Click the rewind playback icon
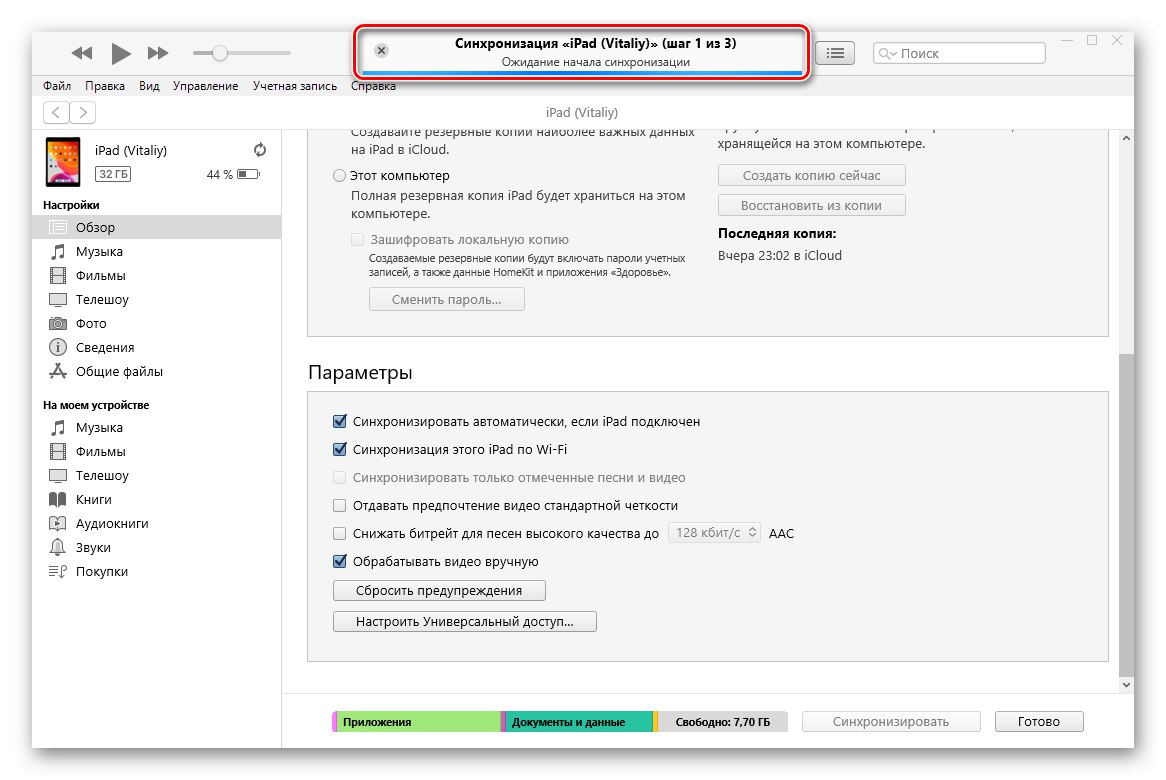 pos(82,53)
